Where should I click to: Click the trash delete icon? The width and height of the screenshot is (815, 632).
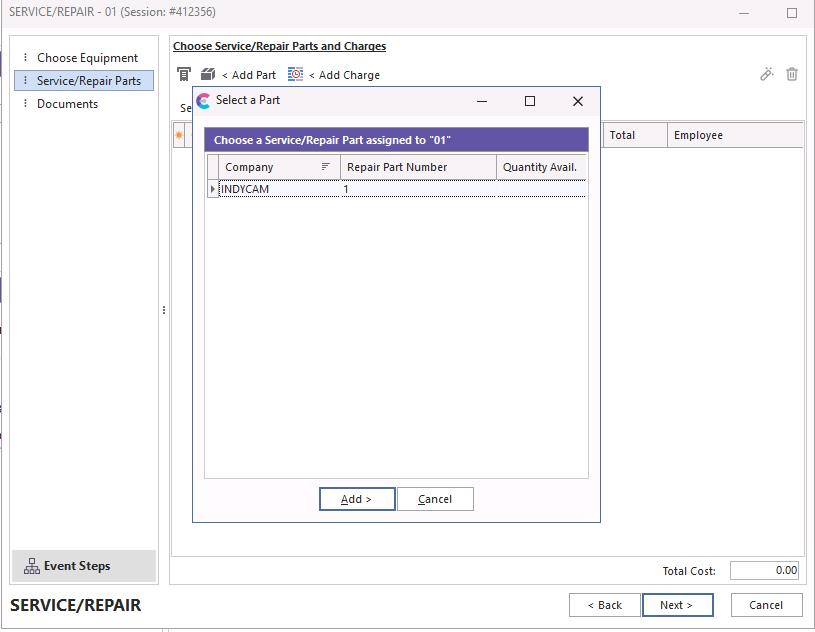point(792,74)
